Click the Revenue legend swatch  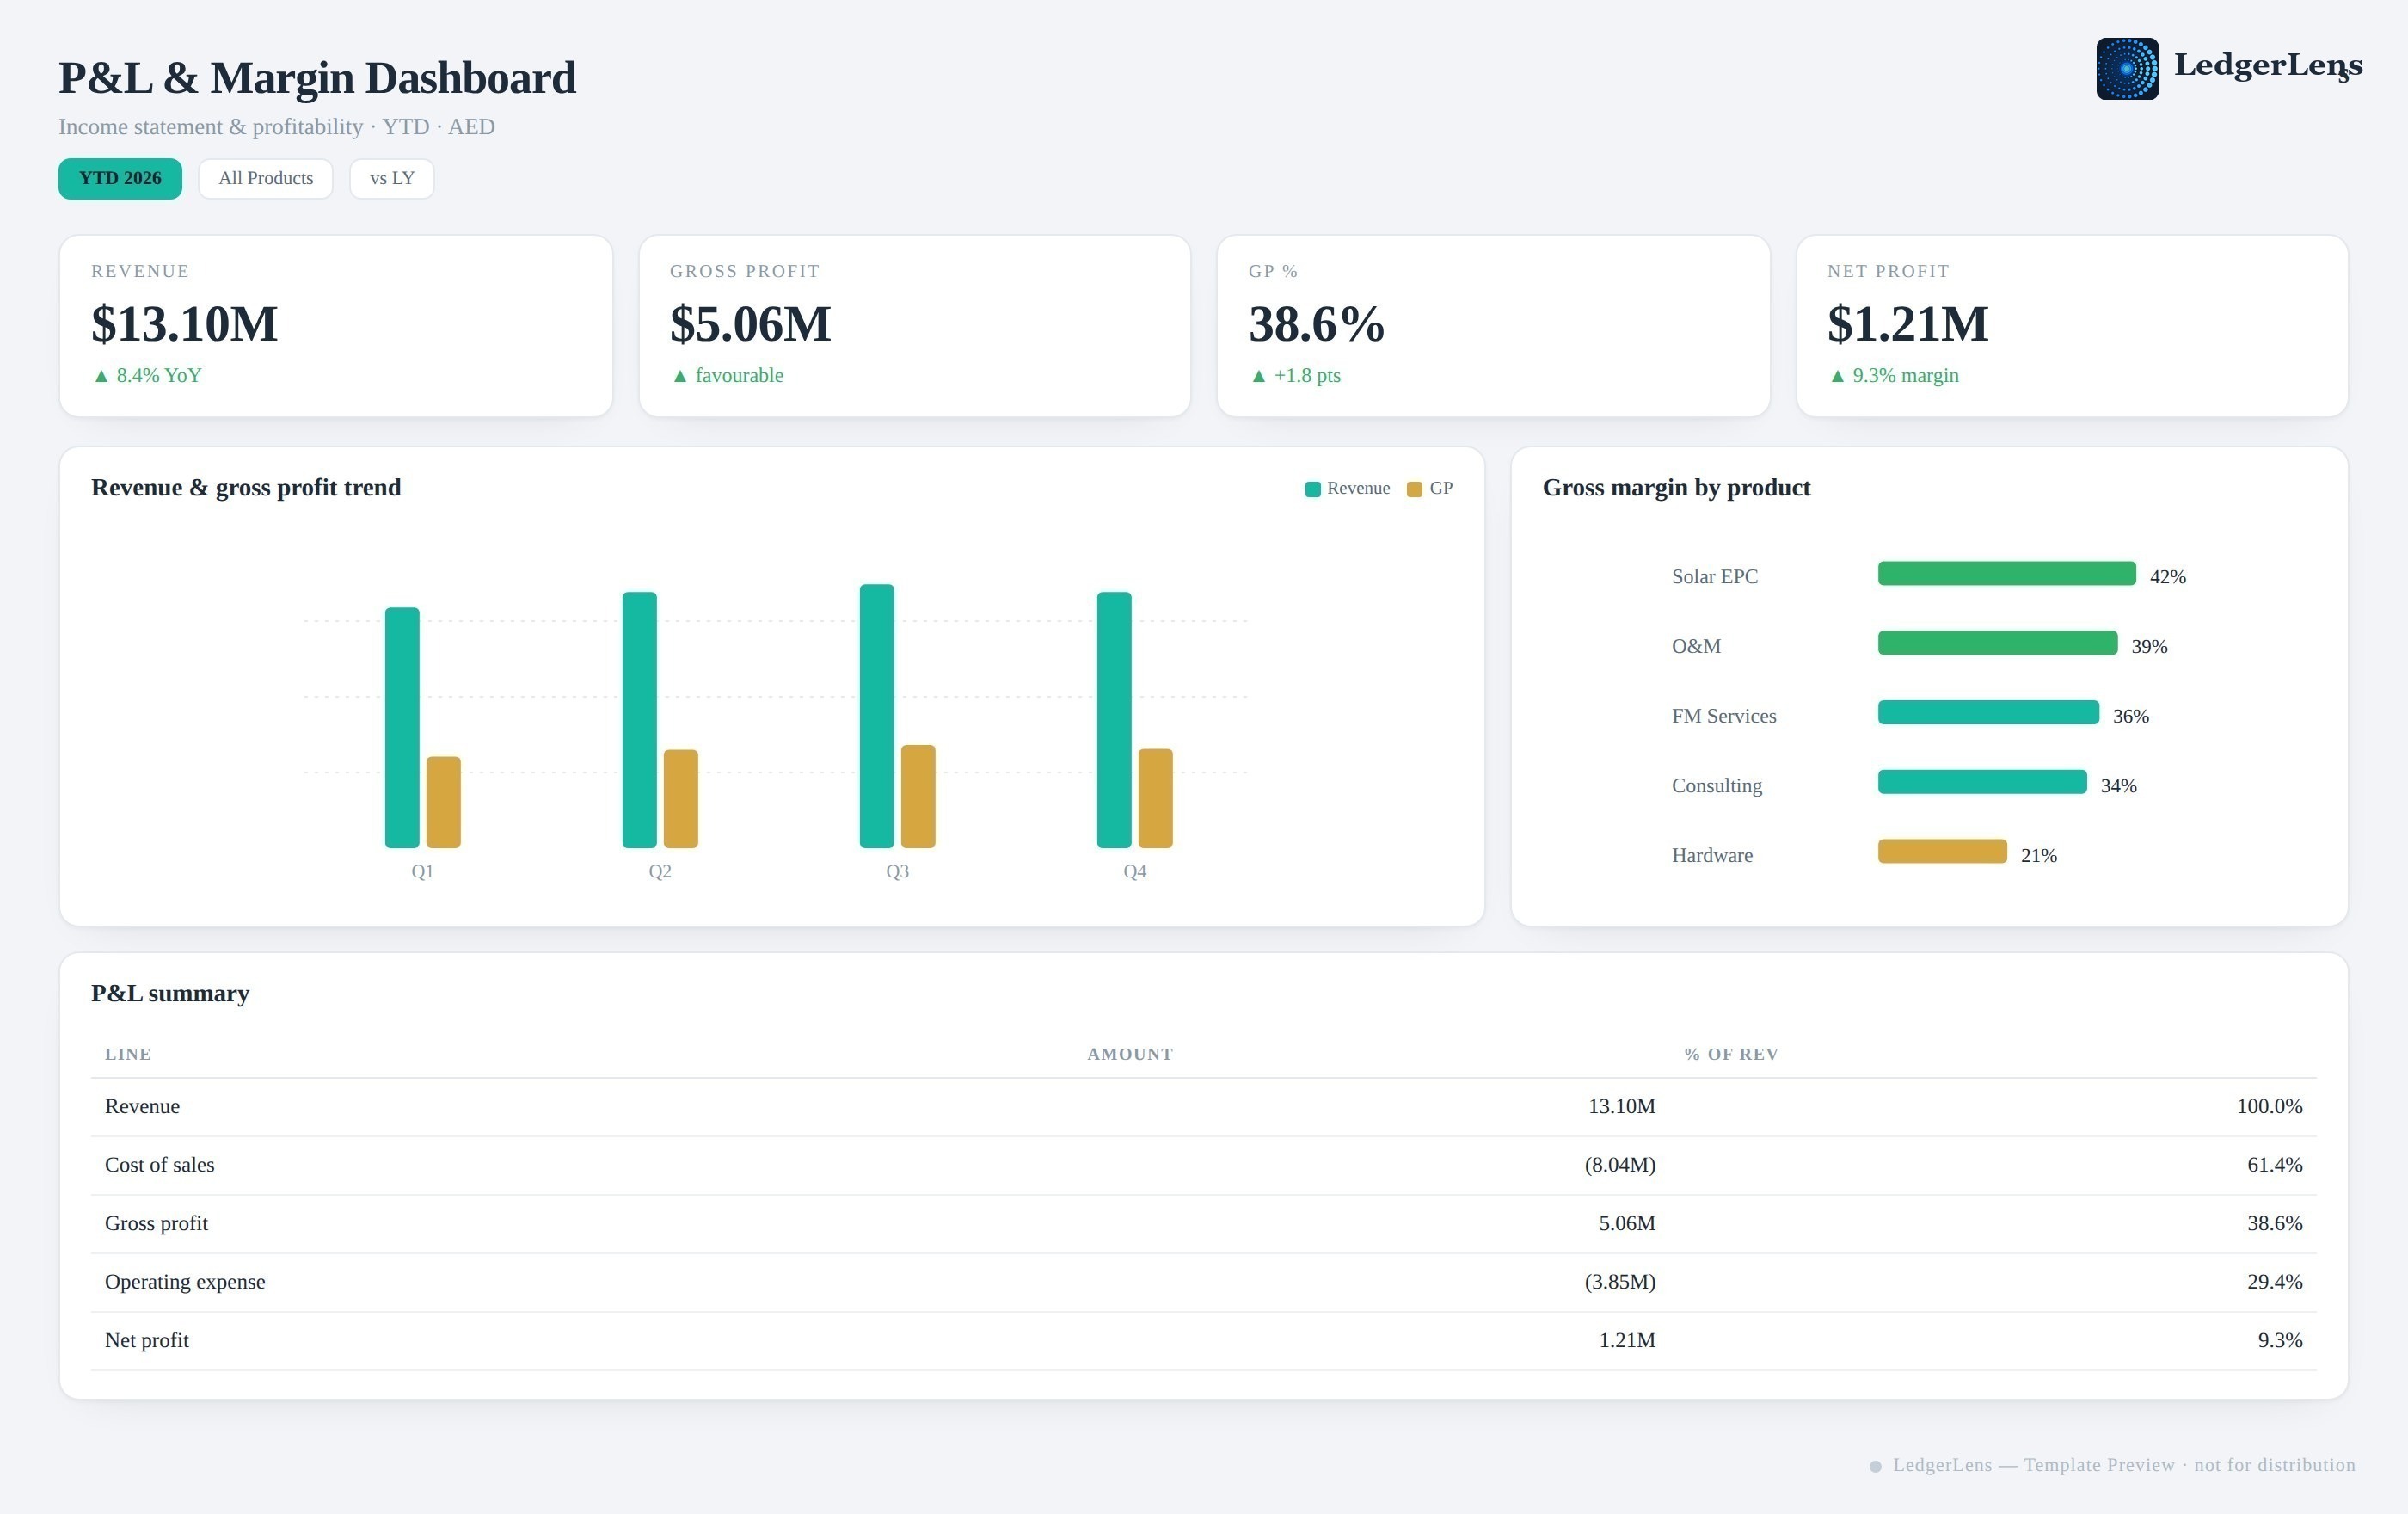click(x=1313, y=489)
